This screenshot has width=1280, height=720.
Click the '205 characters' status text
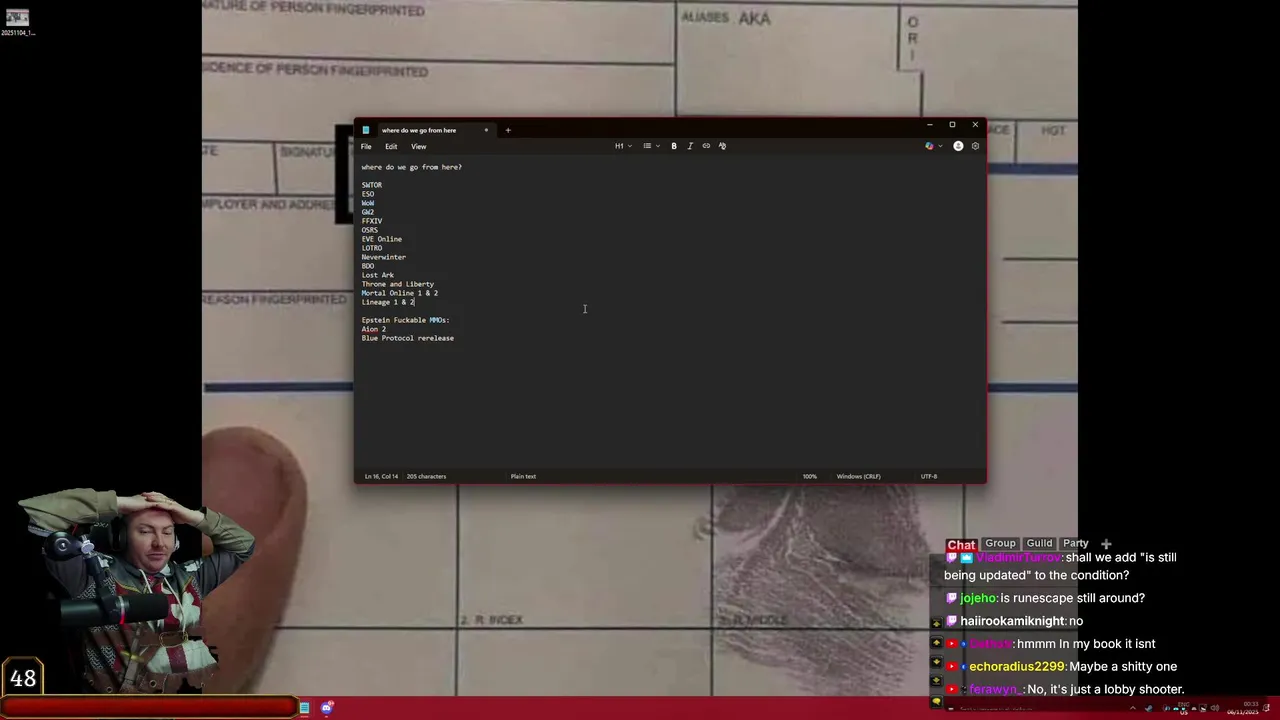[426, 476]
